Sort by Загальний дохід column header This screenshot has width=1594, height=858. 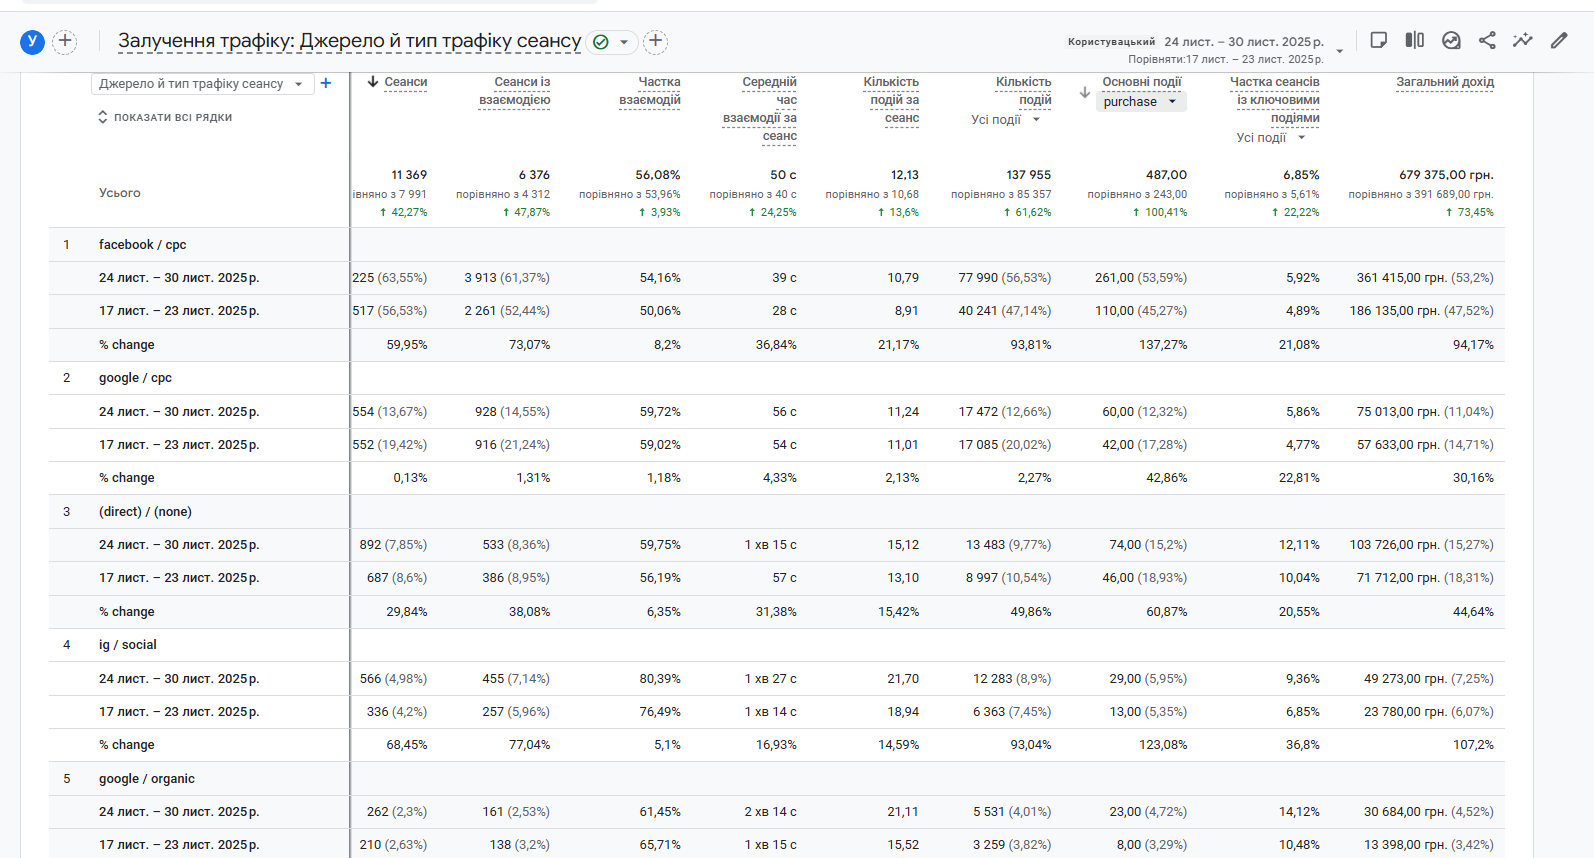pos(1445,82)
